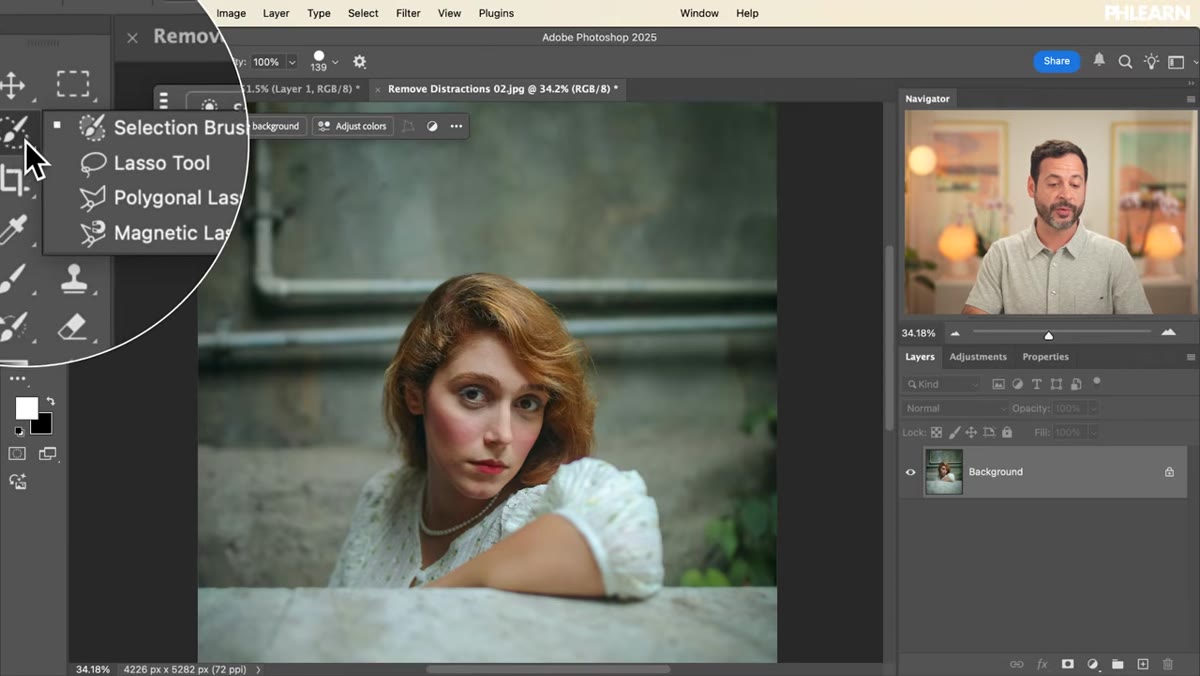Open the Layers panel menu

tap(1190, 357)
